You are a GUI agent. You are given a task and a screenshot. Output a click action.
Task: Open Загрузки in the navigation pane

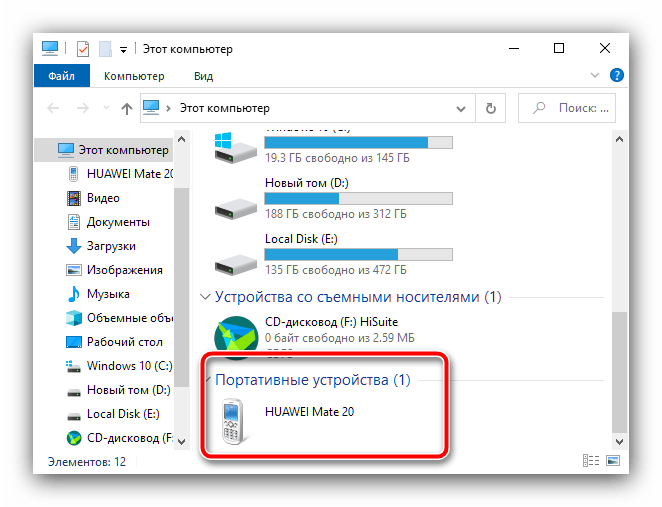(103, 246)
